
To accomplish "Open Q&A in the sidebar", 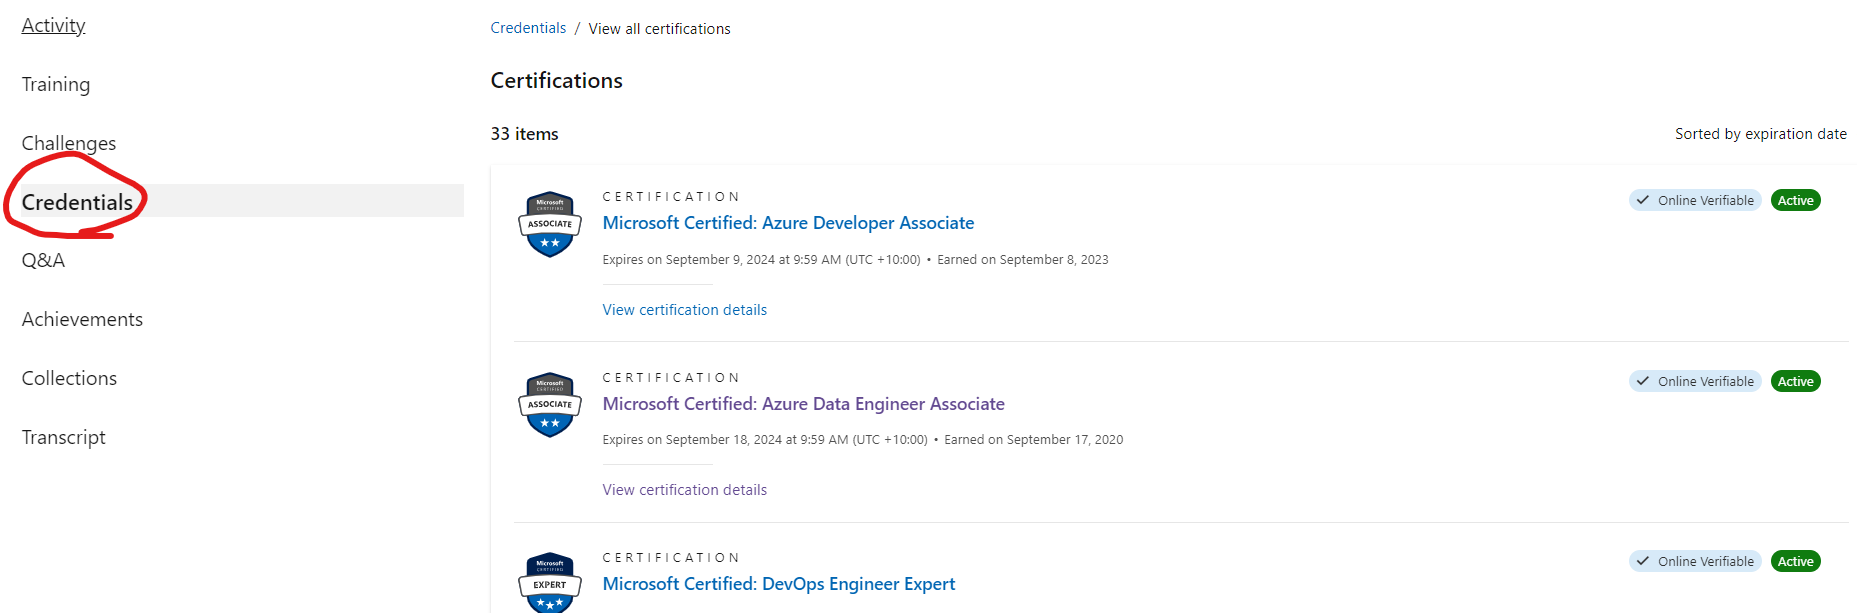I will pos(43,260).
